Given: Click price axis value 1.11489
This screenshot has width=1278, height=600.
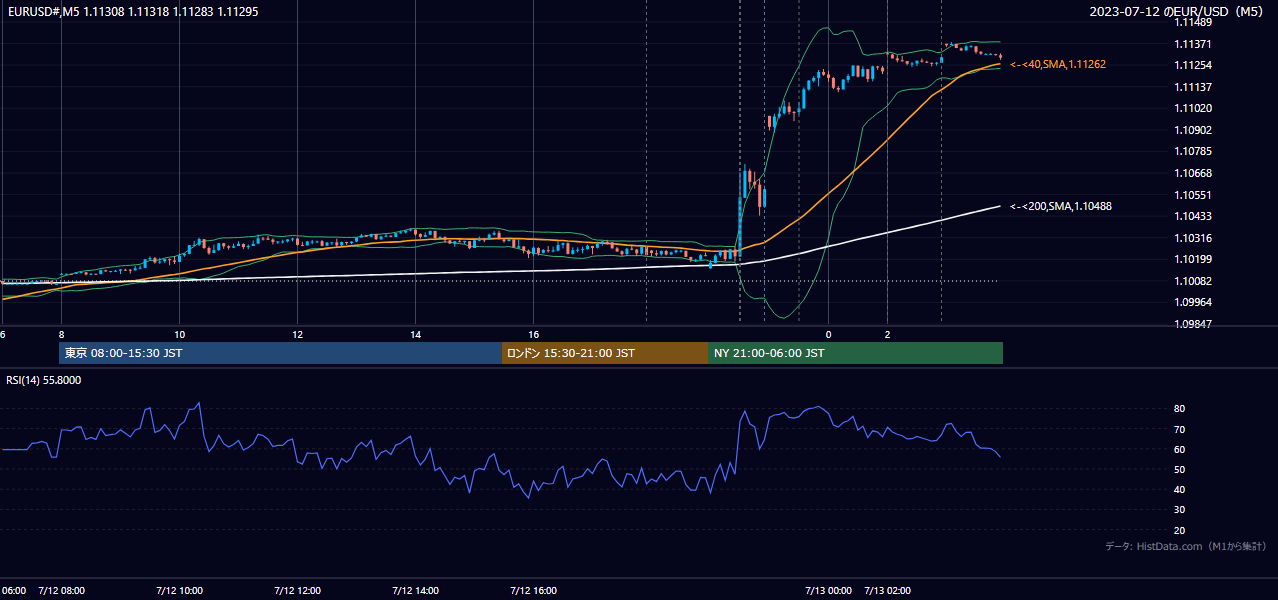Looking at the screenshot, I should [1193, 22].
